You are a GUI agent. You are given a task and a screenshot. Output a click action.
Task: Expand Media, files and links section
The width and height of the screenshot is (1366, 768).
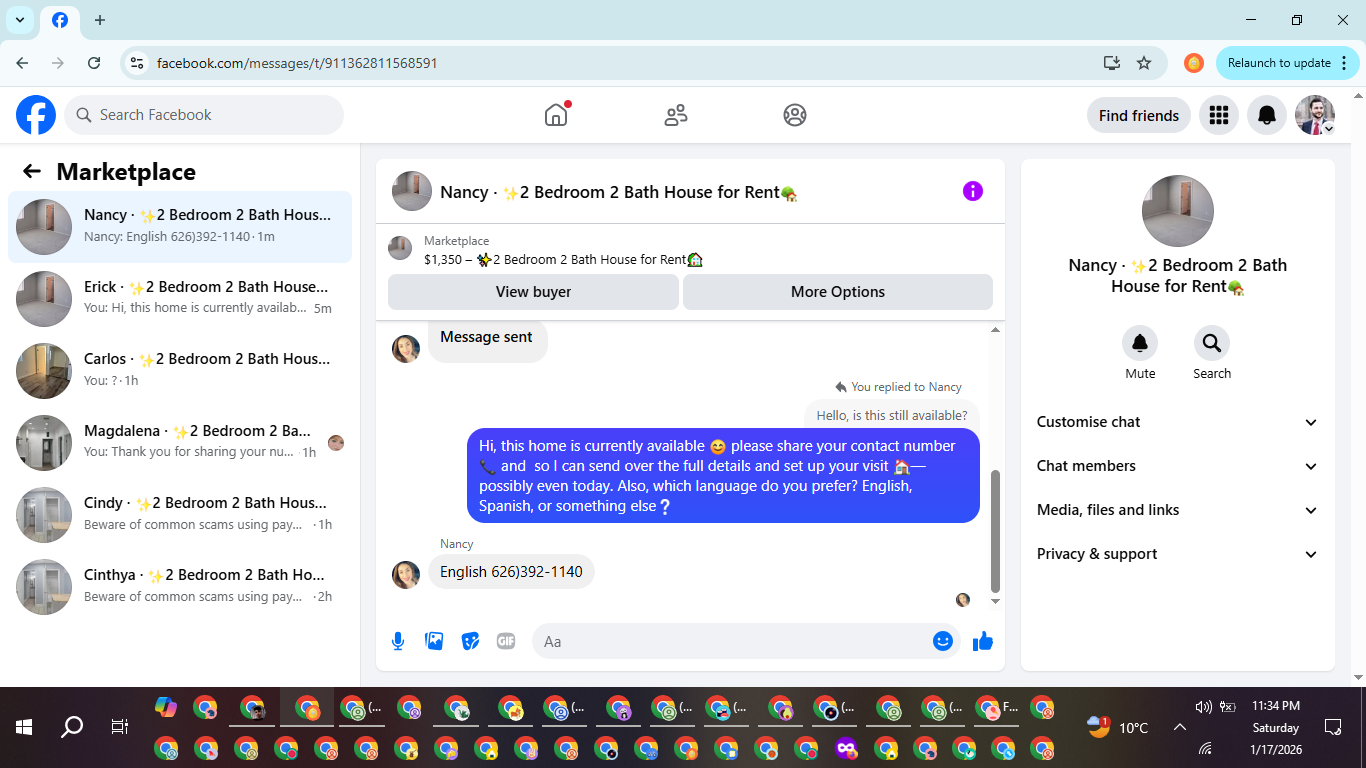[1178, 510]
